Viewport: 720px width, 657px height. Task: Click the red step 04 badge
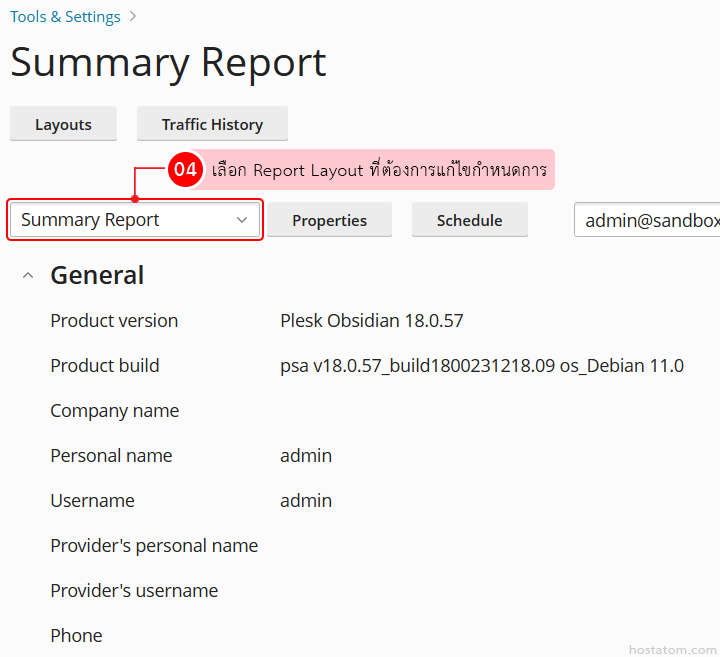pos(185,170)
